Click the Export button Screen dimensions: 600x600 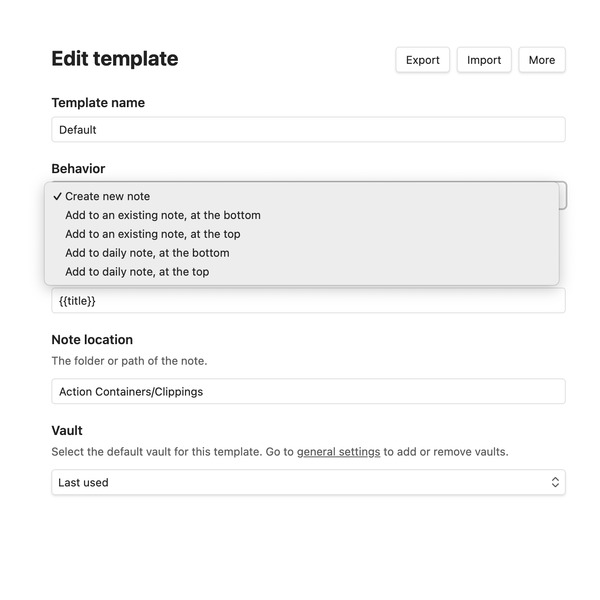422,60
